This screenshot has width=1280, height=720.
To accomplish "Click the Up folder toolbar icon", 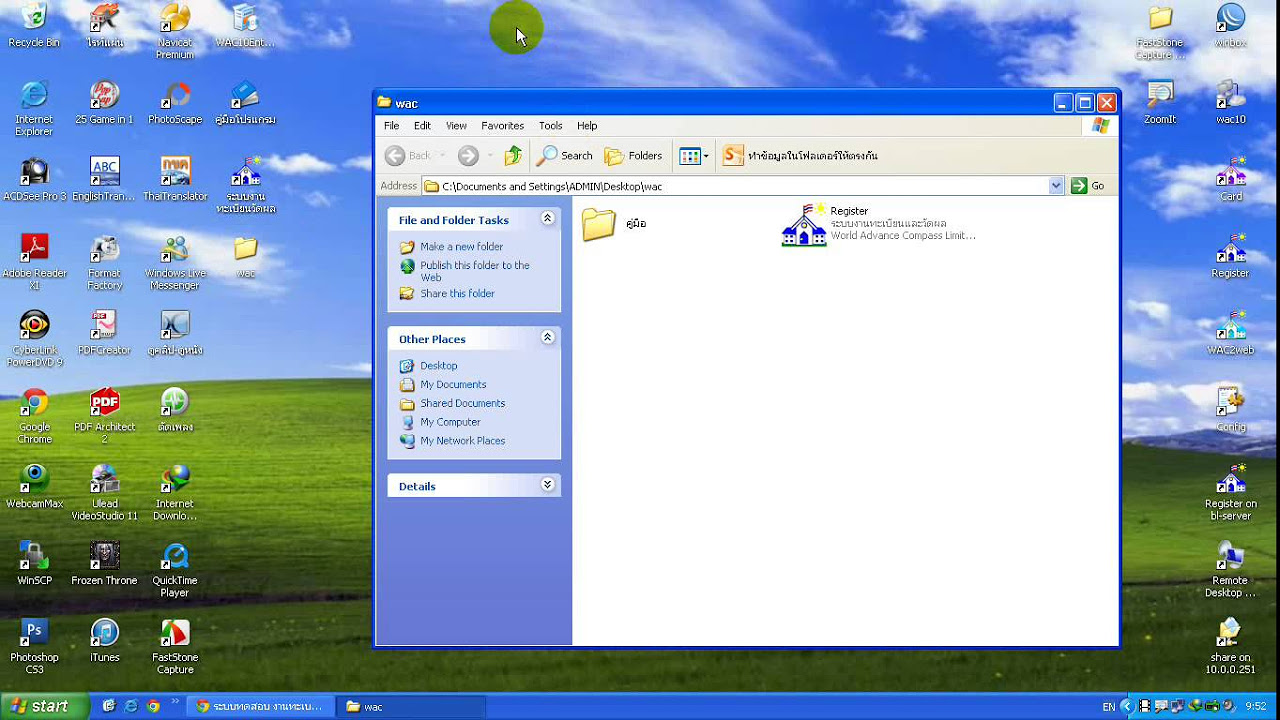I will pos(513,155).
